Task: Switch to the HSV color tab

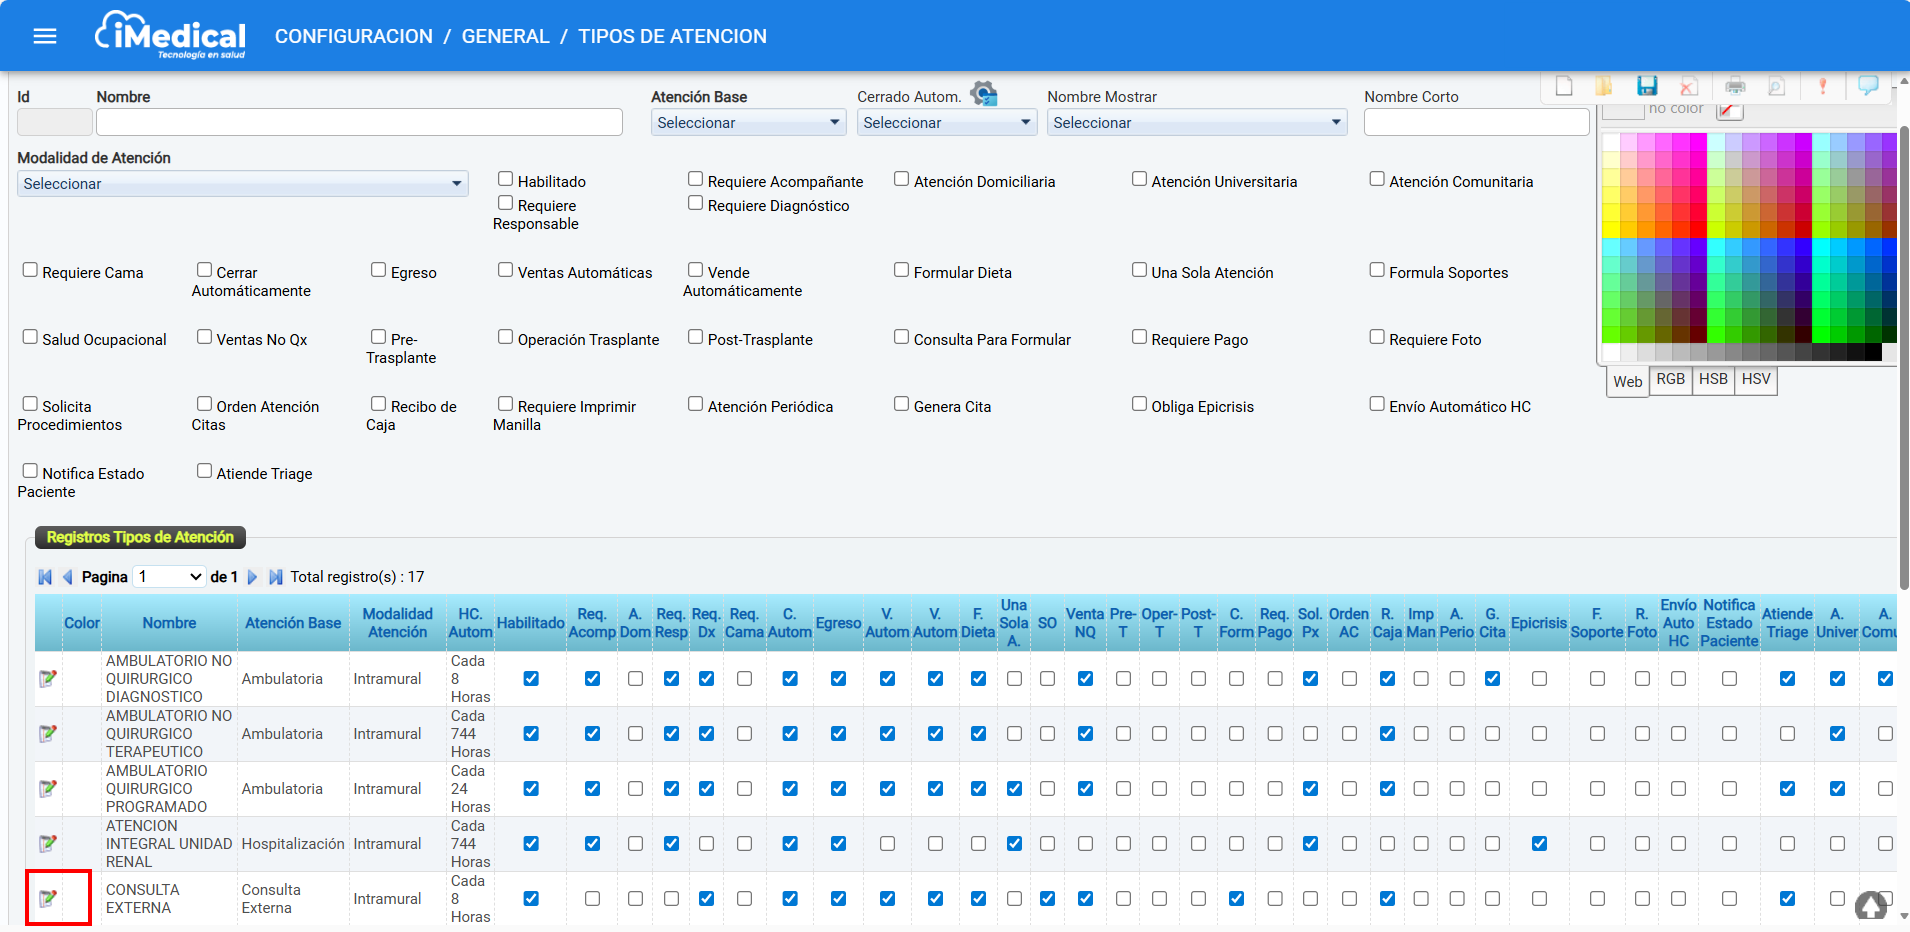Action: click(x=1755, y=380)
